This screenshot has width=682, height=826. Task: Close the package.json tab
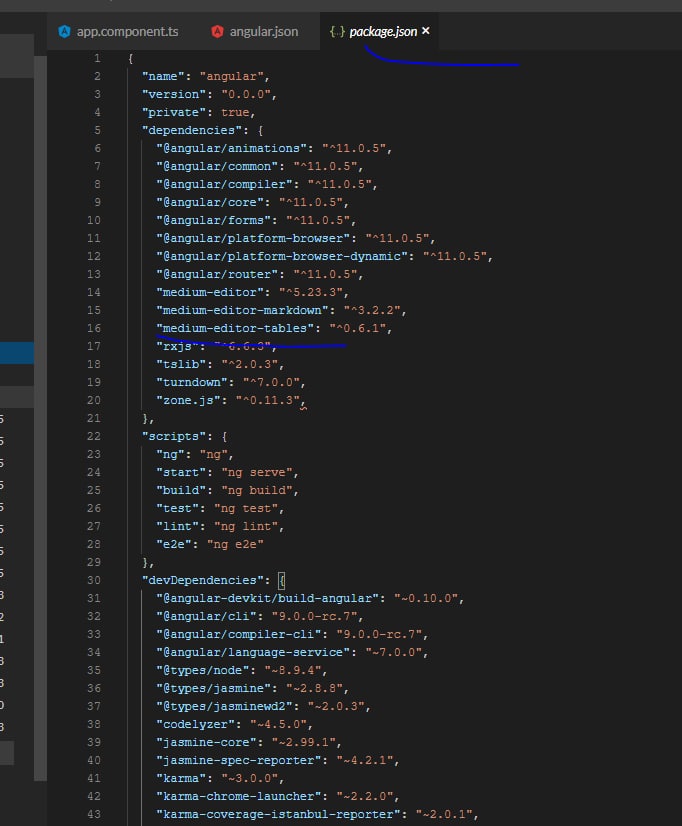pos(426,31)
